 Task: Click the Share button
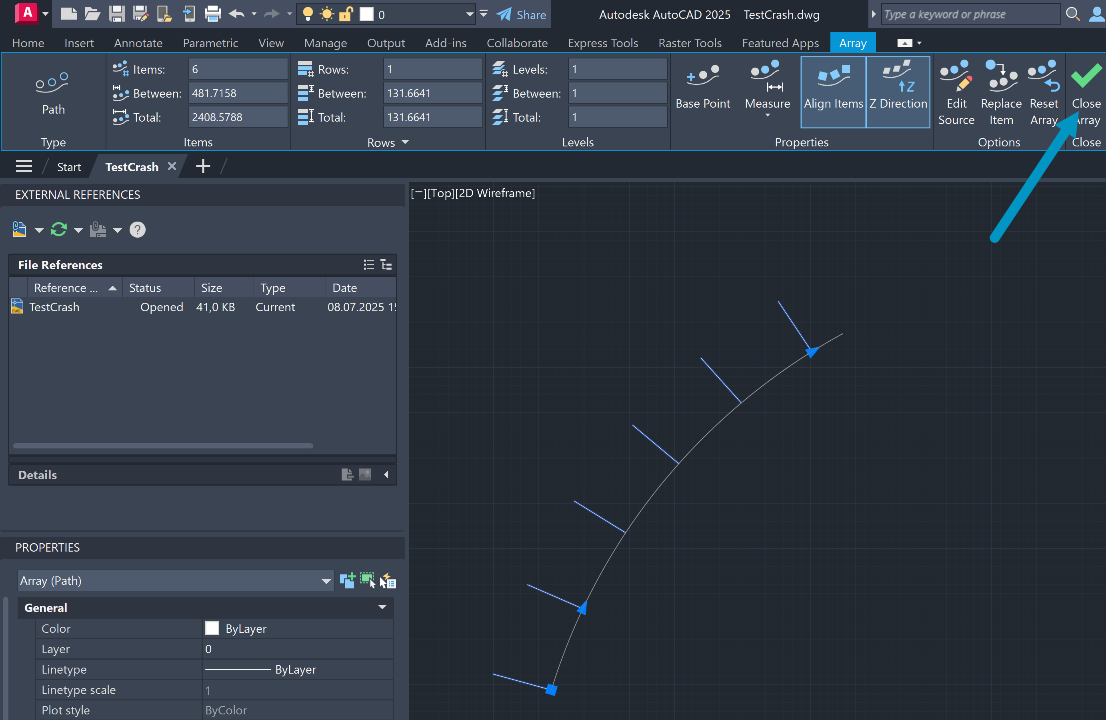[x=521, y=14]
